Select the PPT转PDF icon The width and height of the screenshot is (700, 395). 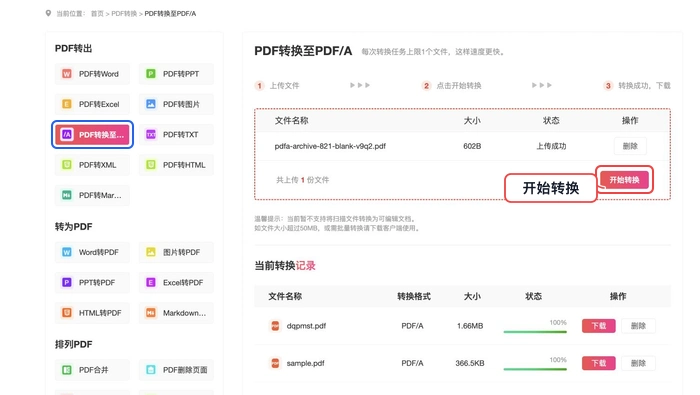pyautogui.click(x=67, y=283)
